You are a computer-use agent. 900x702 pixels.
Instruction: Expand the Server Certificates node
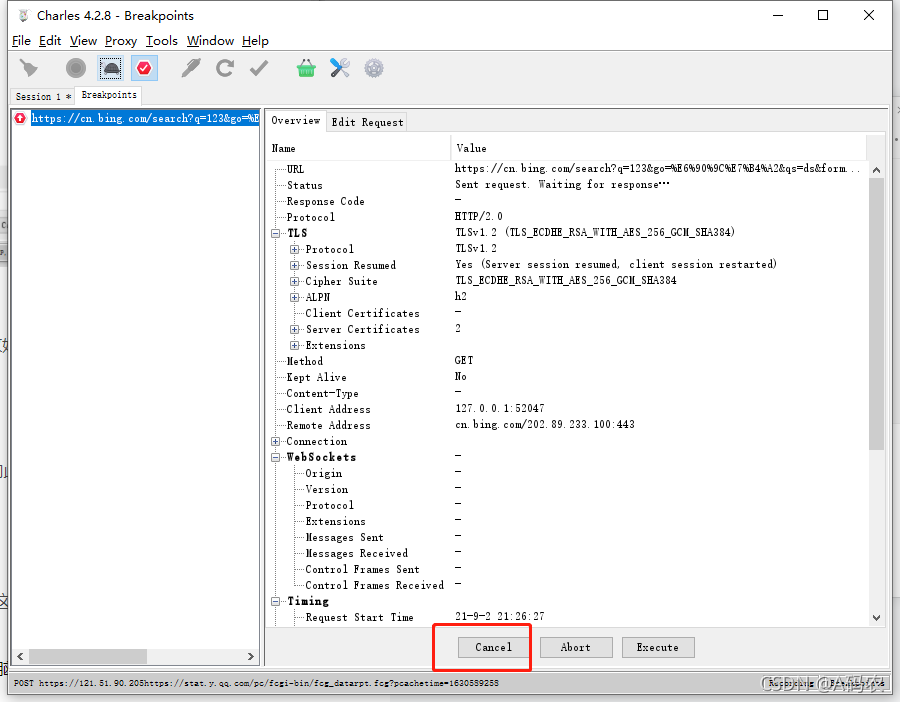pos(294,329)
